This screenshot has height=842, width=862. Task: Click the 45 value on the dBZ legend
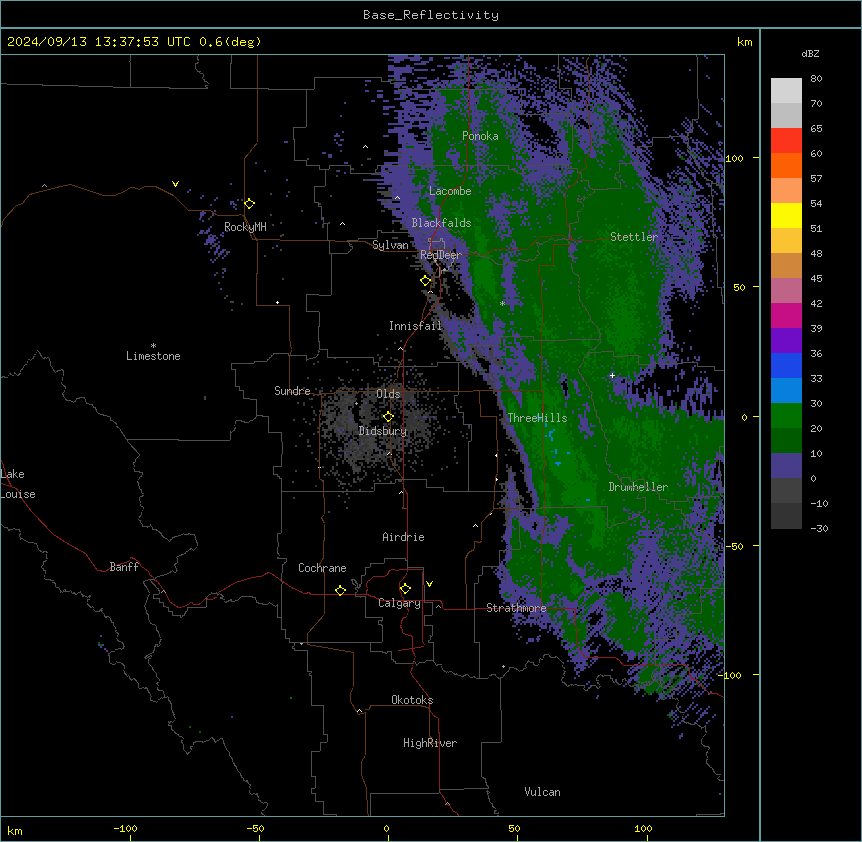tap(816, 279)
